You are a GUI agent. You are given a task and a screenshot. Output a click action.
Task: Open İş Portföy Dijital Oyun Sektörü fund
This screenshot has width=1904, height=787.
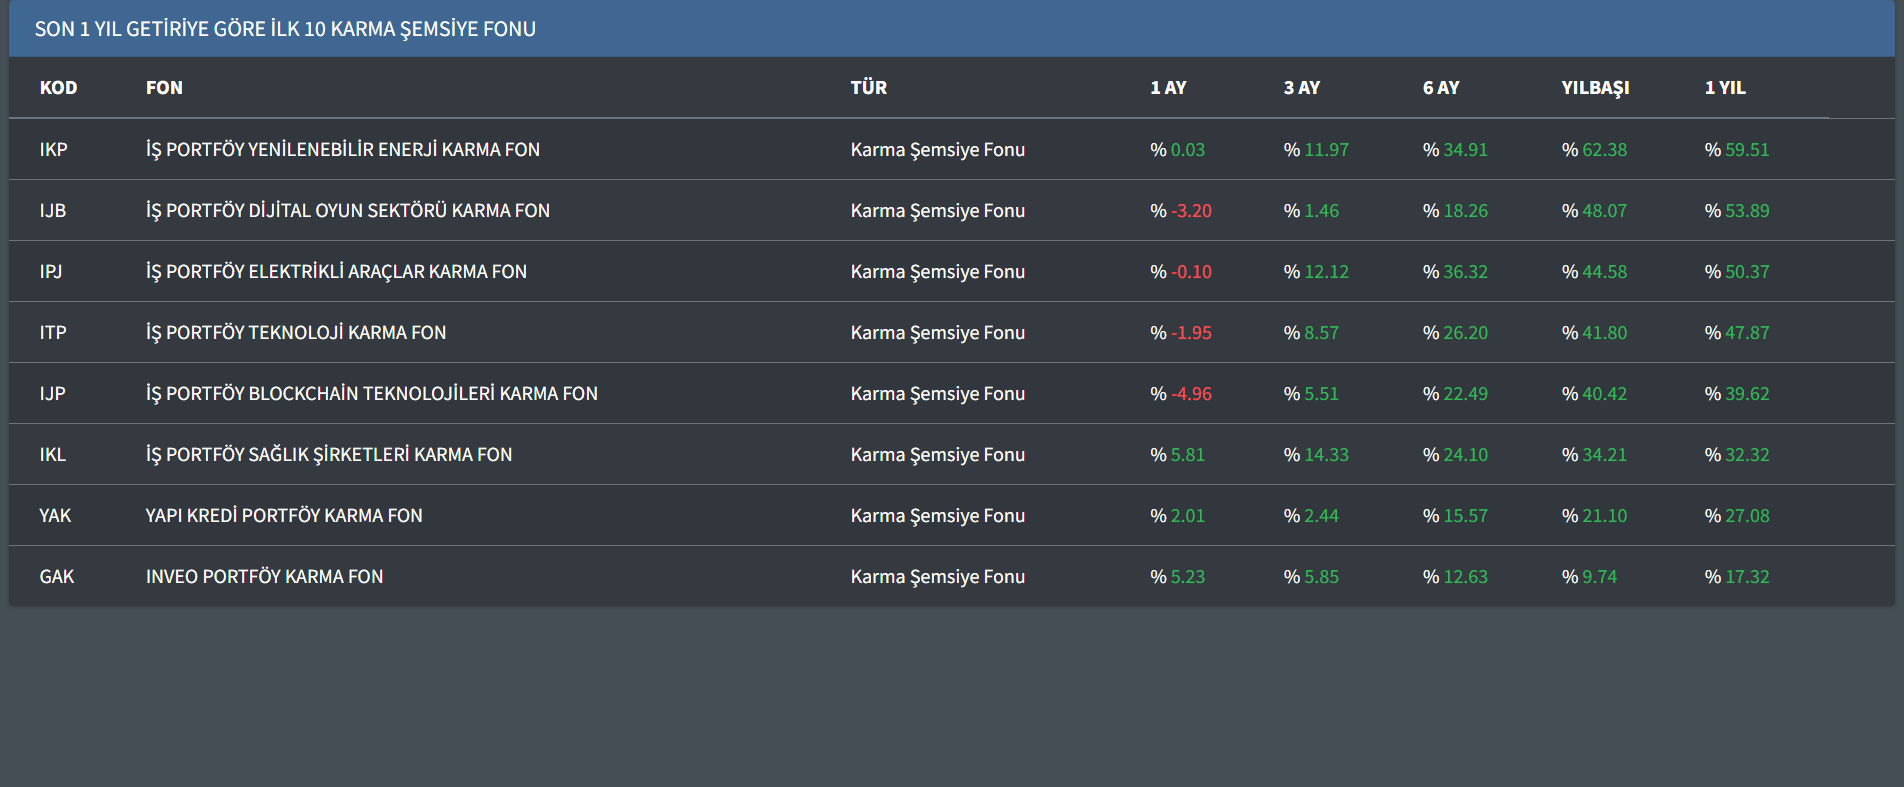point(347,211)
